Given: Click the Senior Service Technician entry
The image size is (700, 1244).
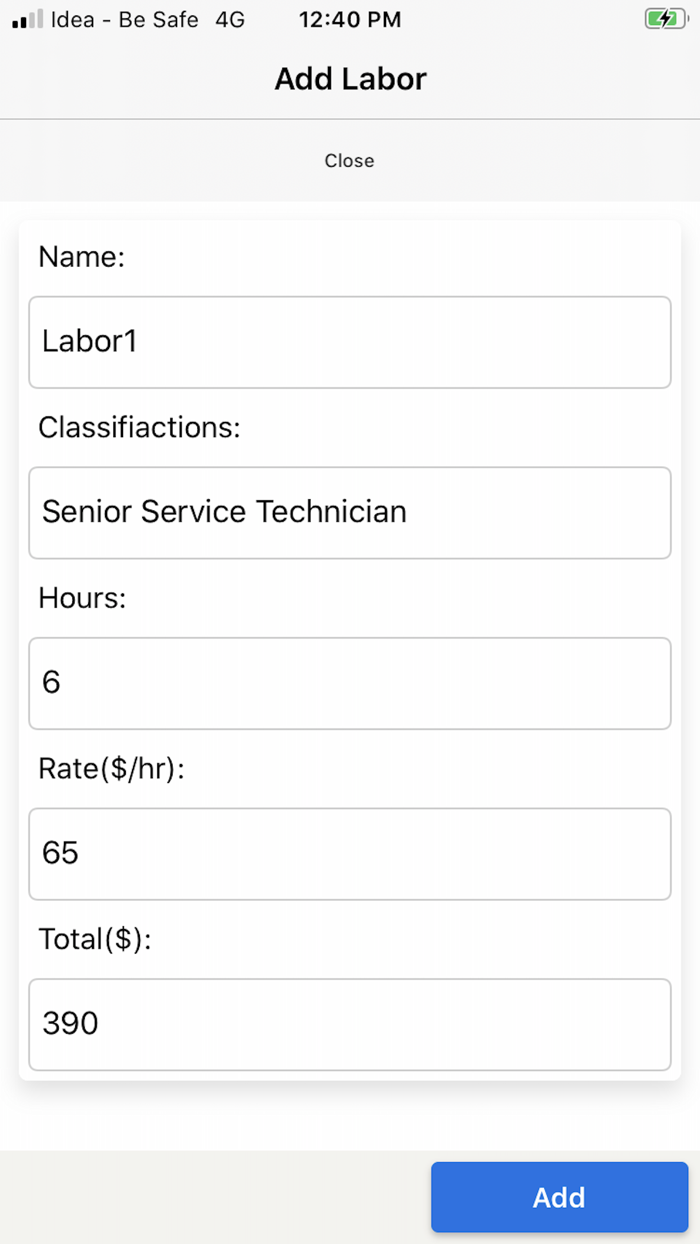Looking at the screenshot, I should click(223, 512).
